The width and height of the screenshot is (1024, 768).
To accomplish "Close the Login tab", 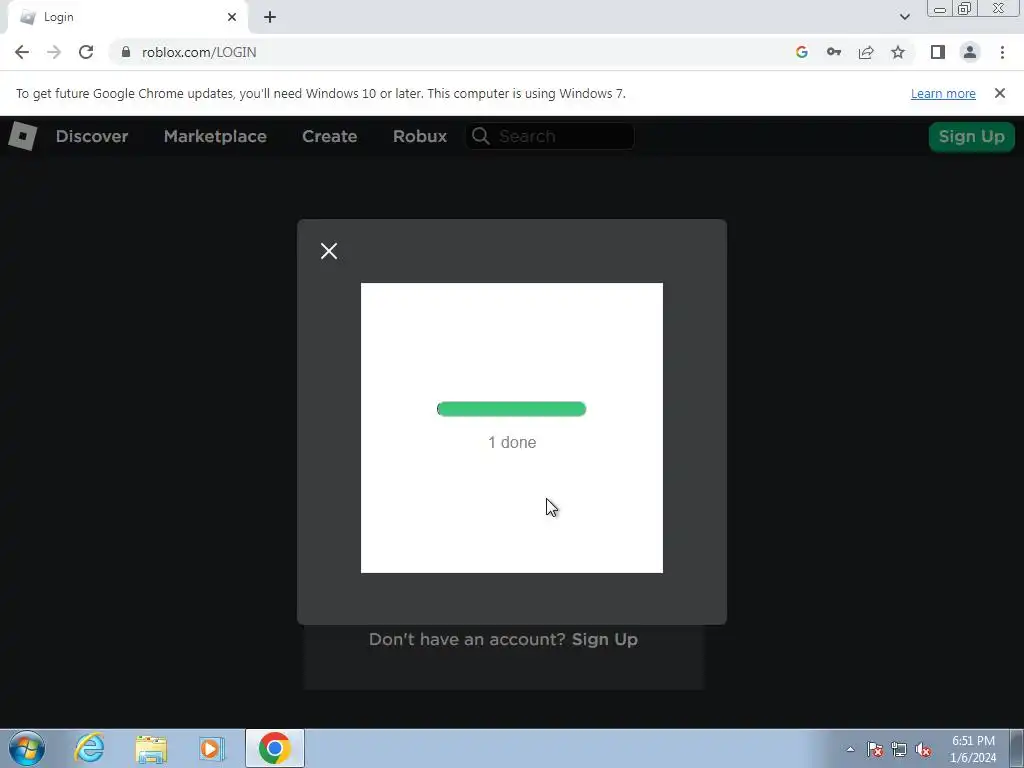I will pyautogui.click(x=232, y=17).
